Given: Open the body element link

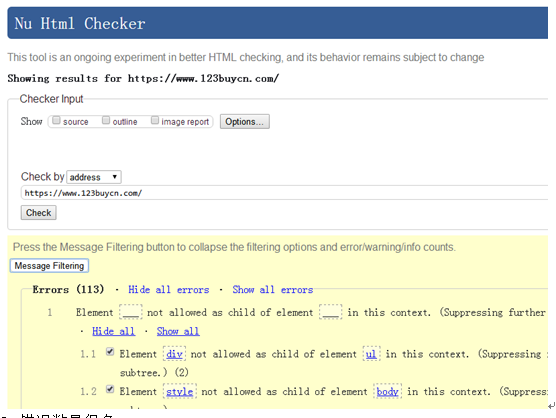Looking at the screenshot, I should coord(387,391).
